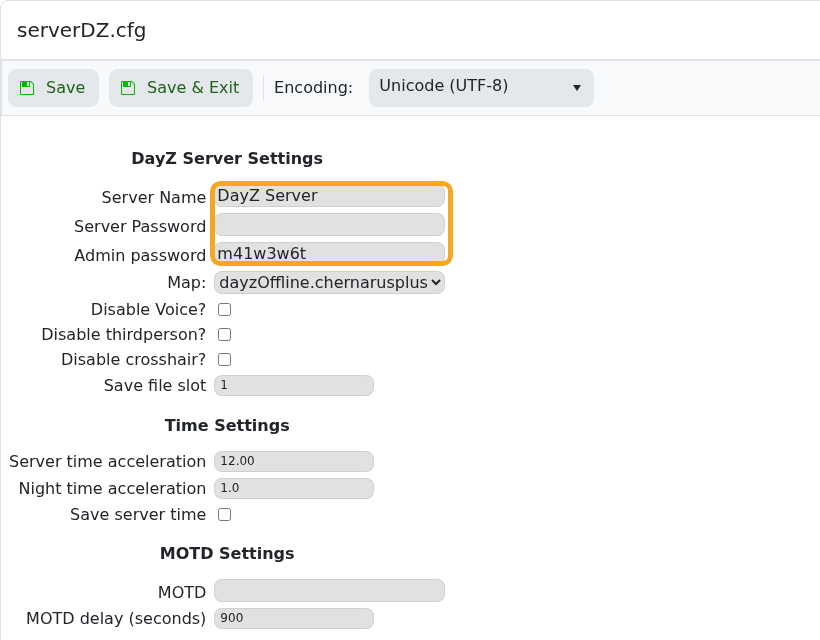Click the Server Name input field

pos(329,196)
